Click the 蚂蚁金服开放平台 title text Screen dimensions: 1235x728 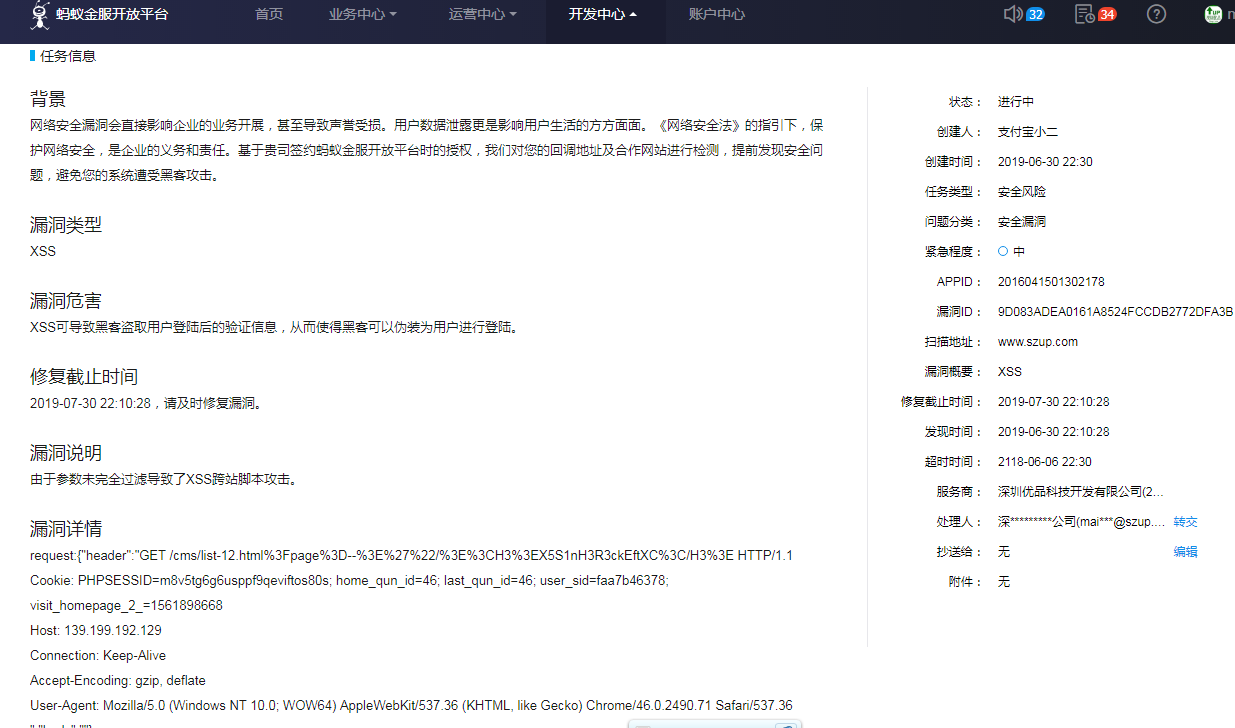tap(112, 15)
